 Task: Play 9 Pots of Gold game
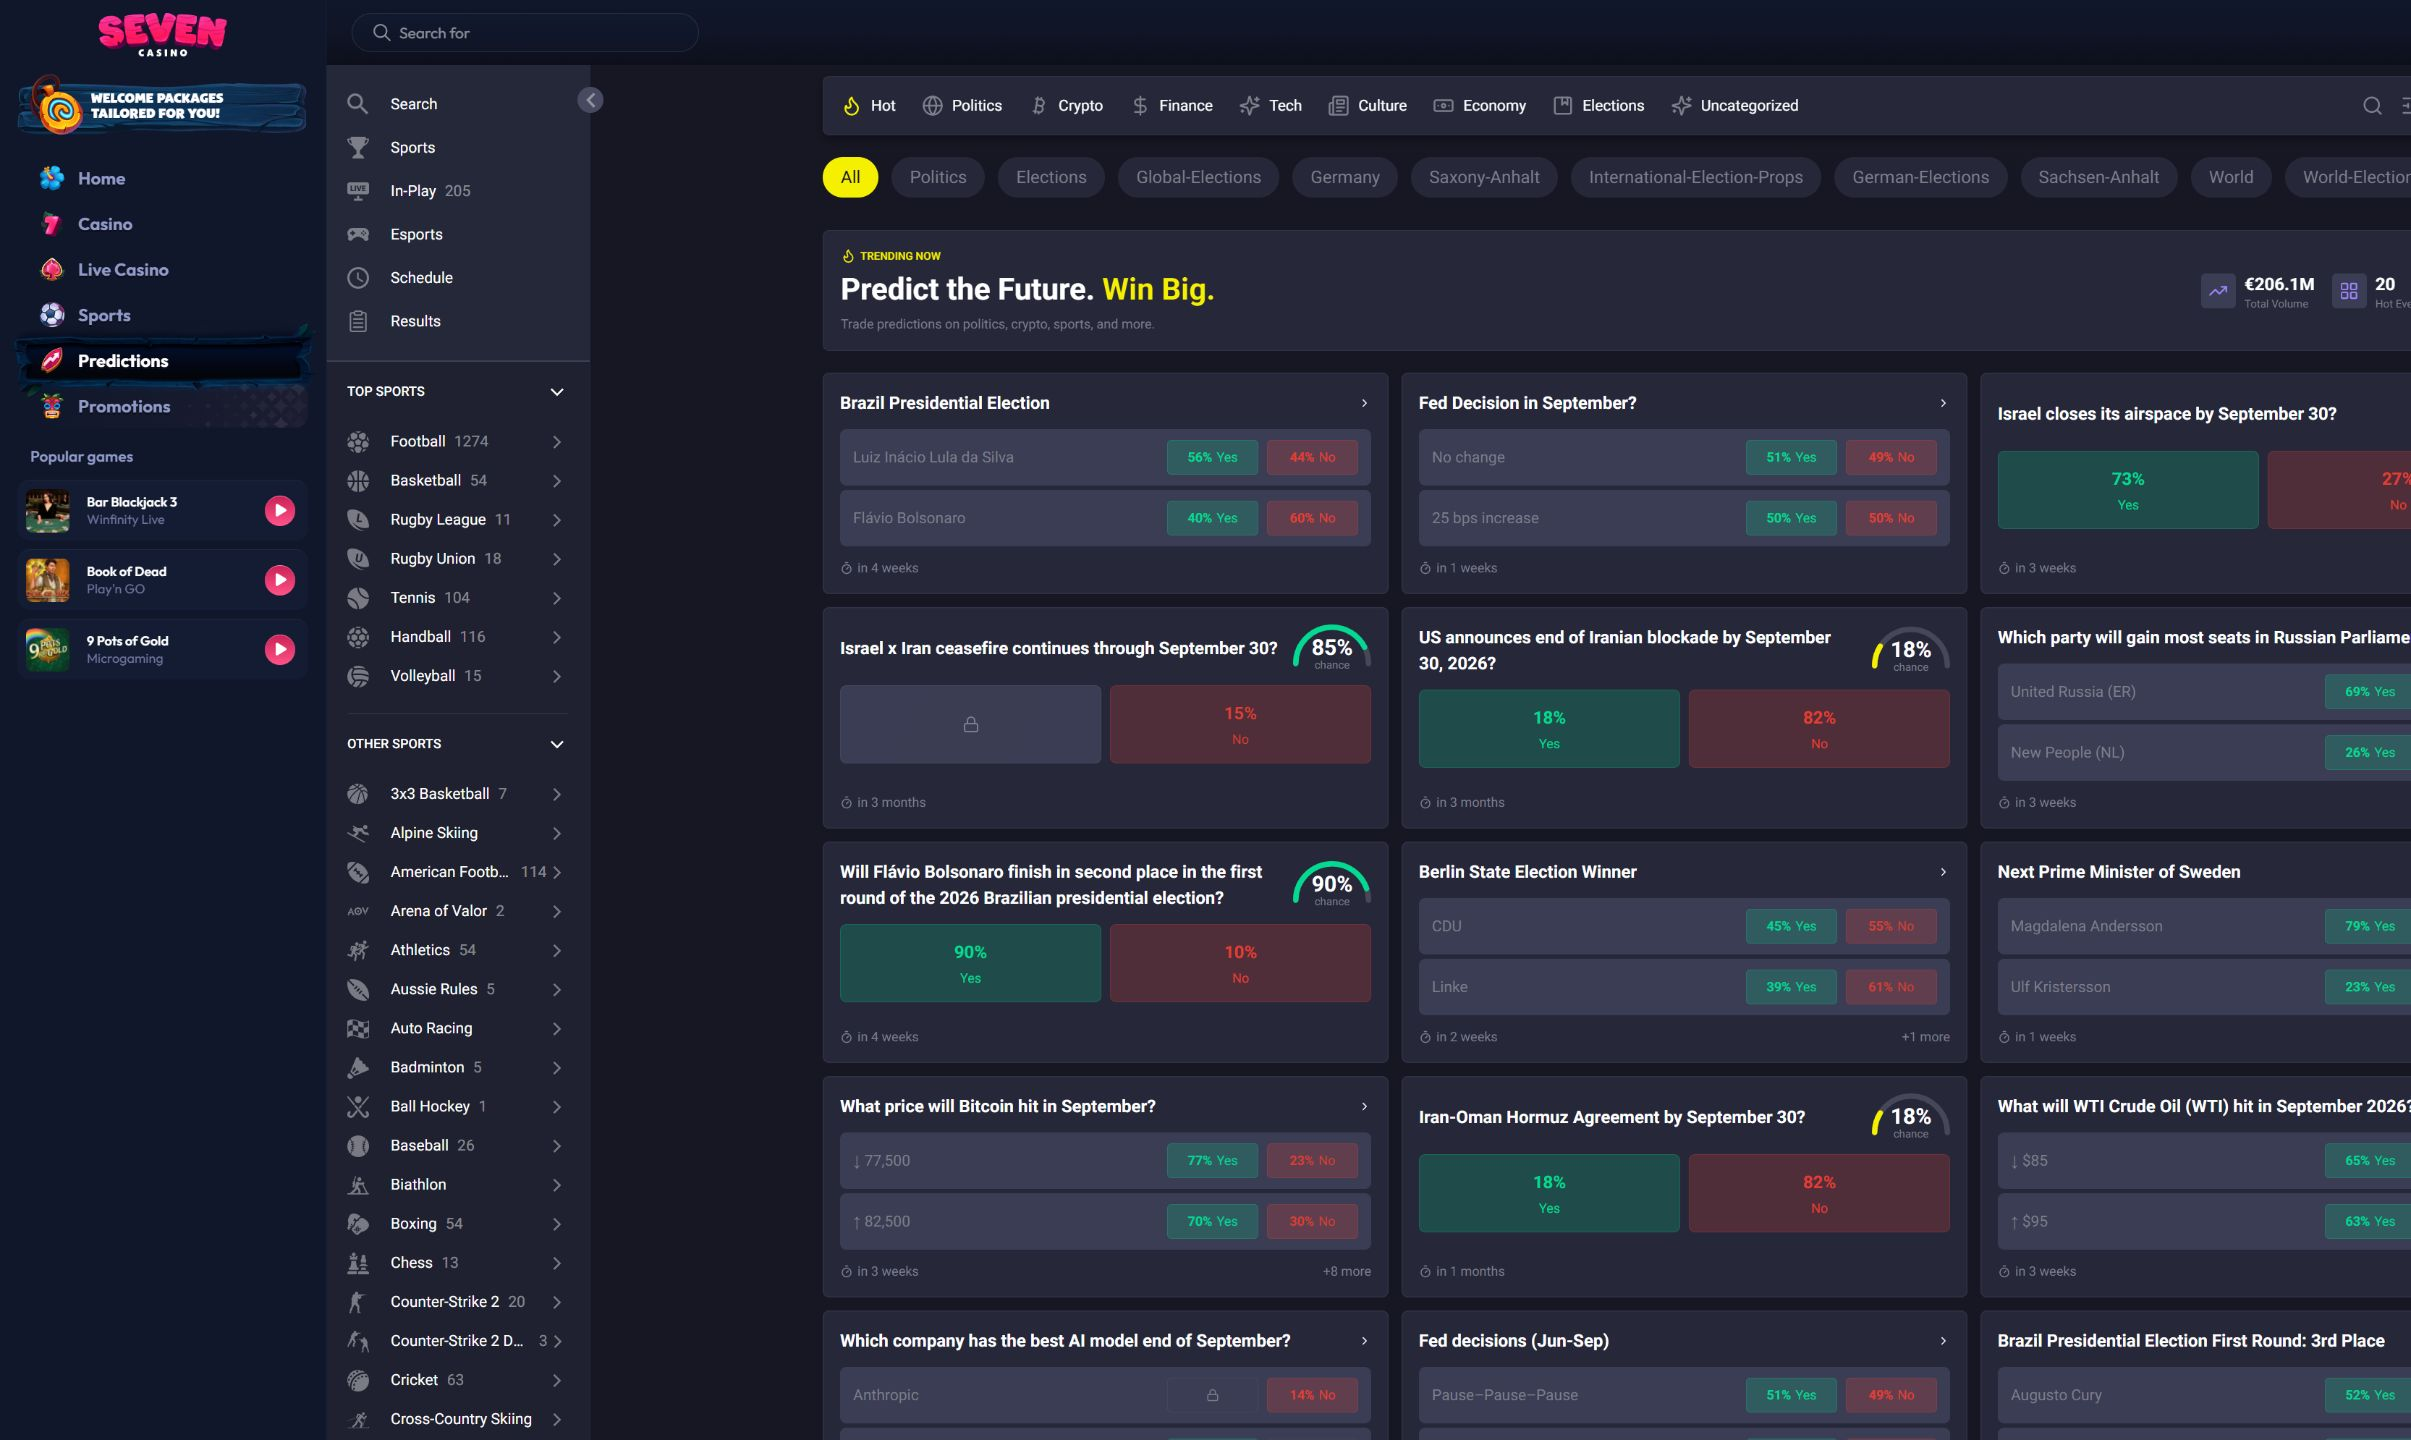pos(280,650)
